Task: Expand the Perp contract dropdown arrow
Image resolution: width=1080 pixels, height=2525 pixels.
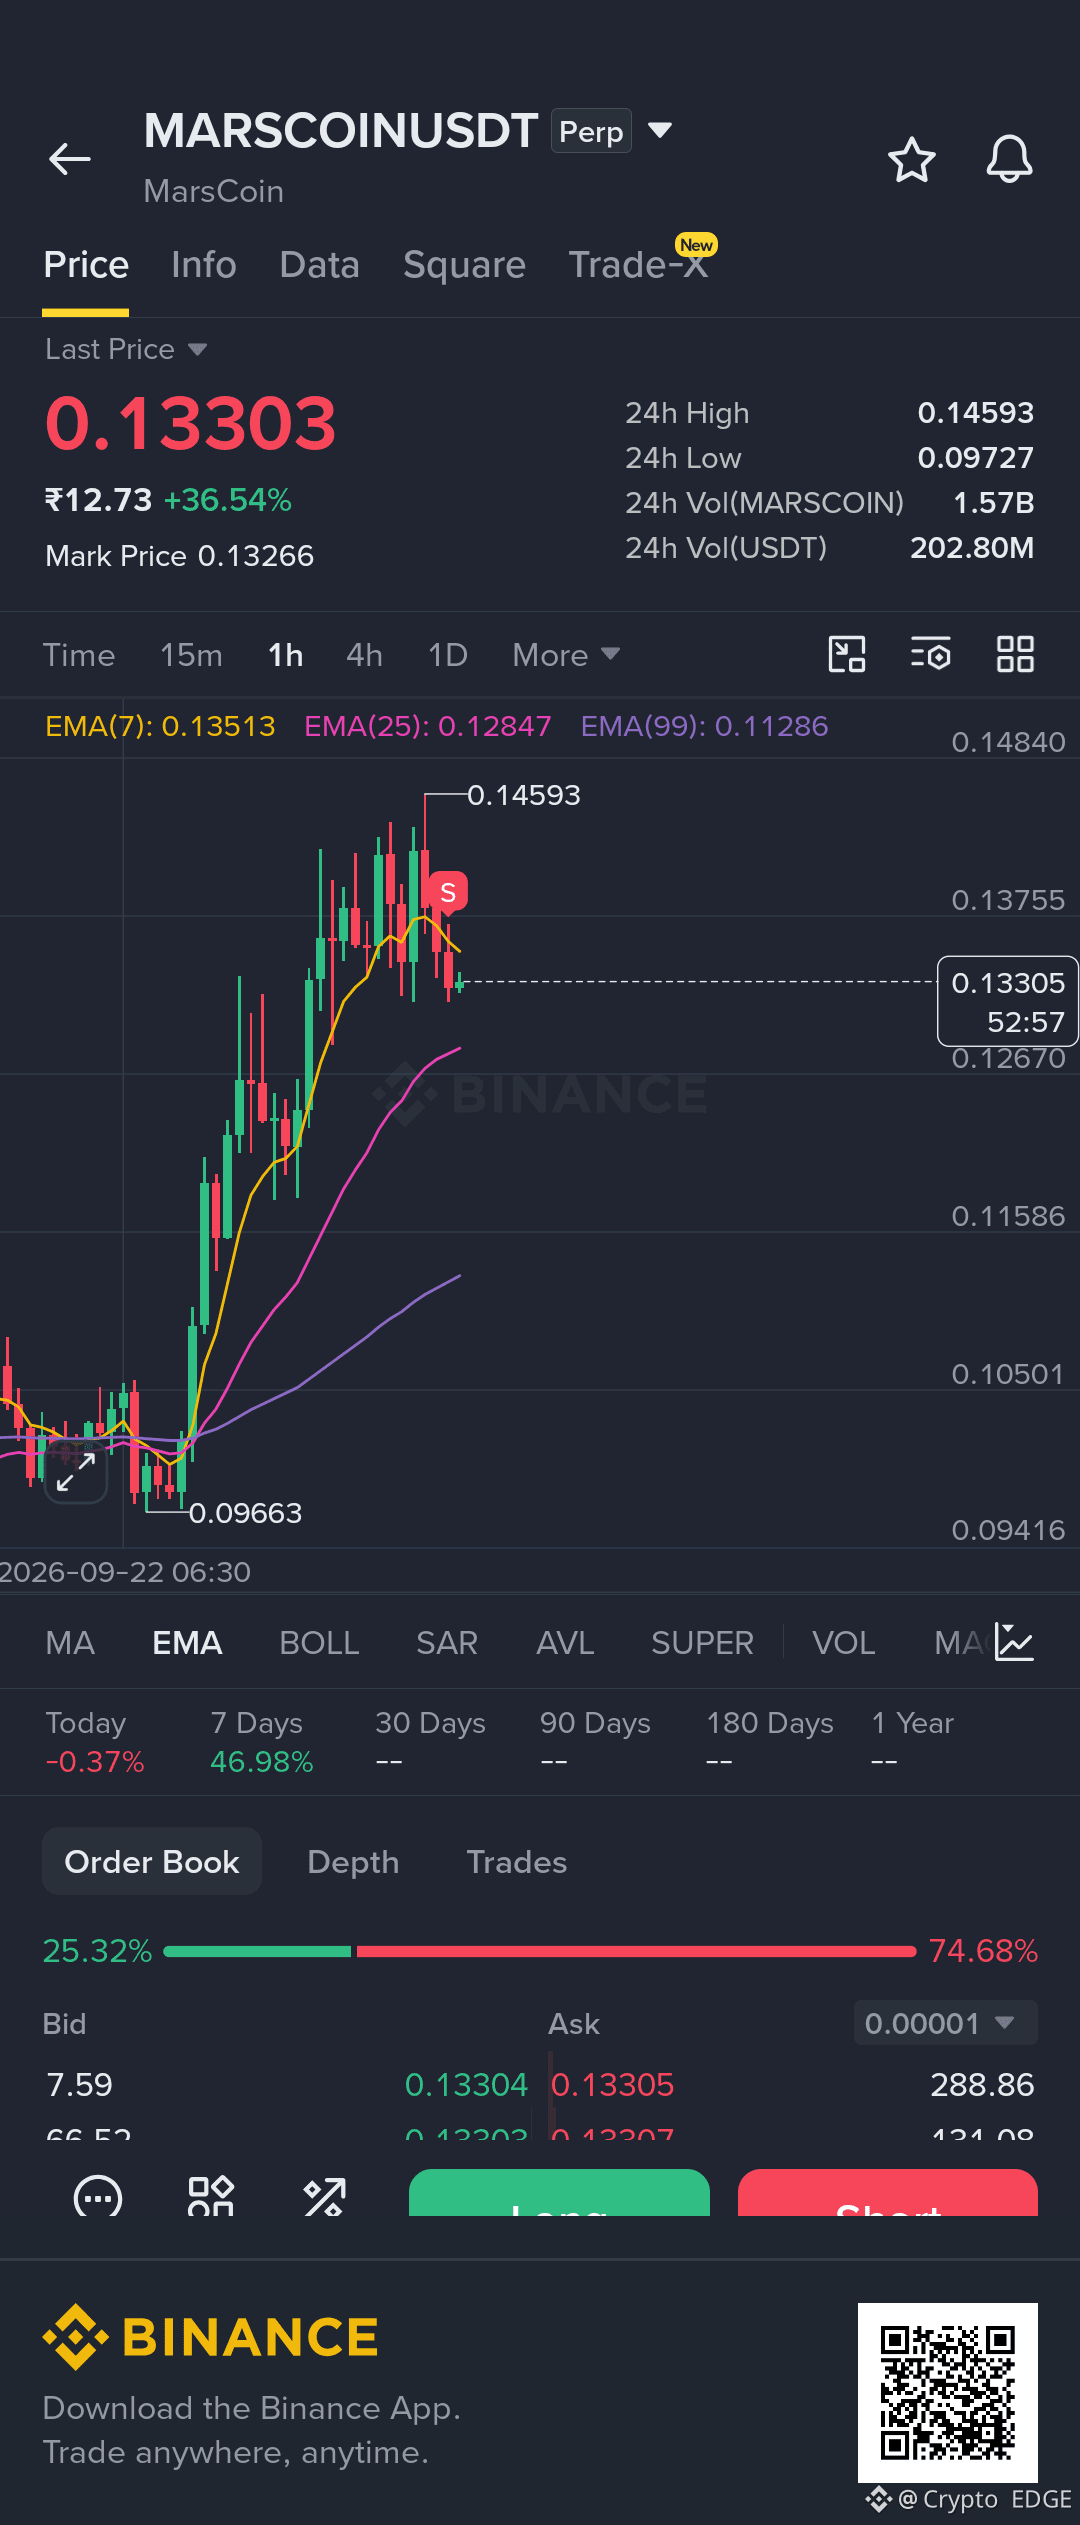Action: pos(660,130)
